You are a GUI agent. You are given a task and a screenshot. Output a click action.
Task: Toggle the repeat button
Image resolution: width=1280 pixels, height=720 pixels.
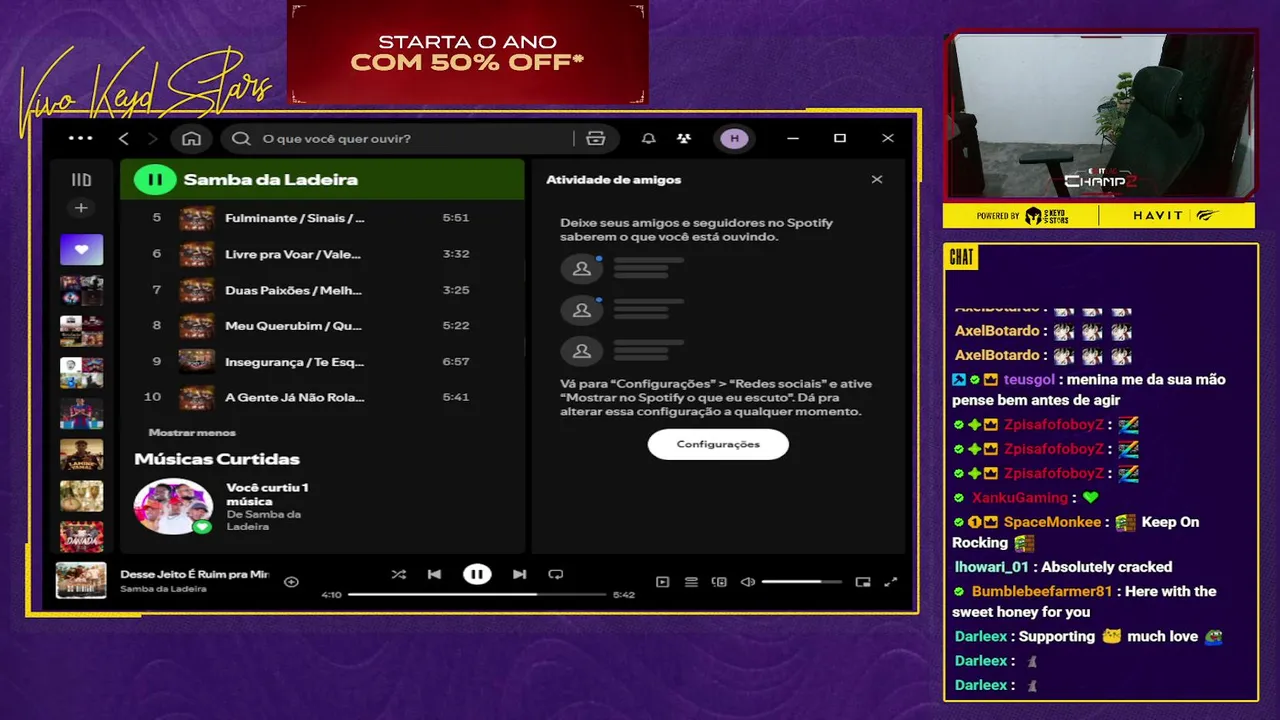(x=556, y=574)
